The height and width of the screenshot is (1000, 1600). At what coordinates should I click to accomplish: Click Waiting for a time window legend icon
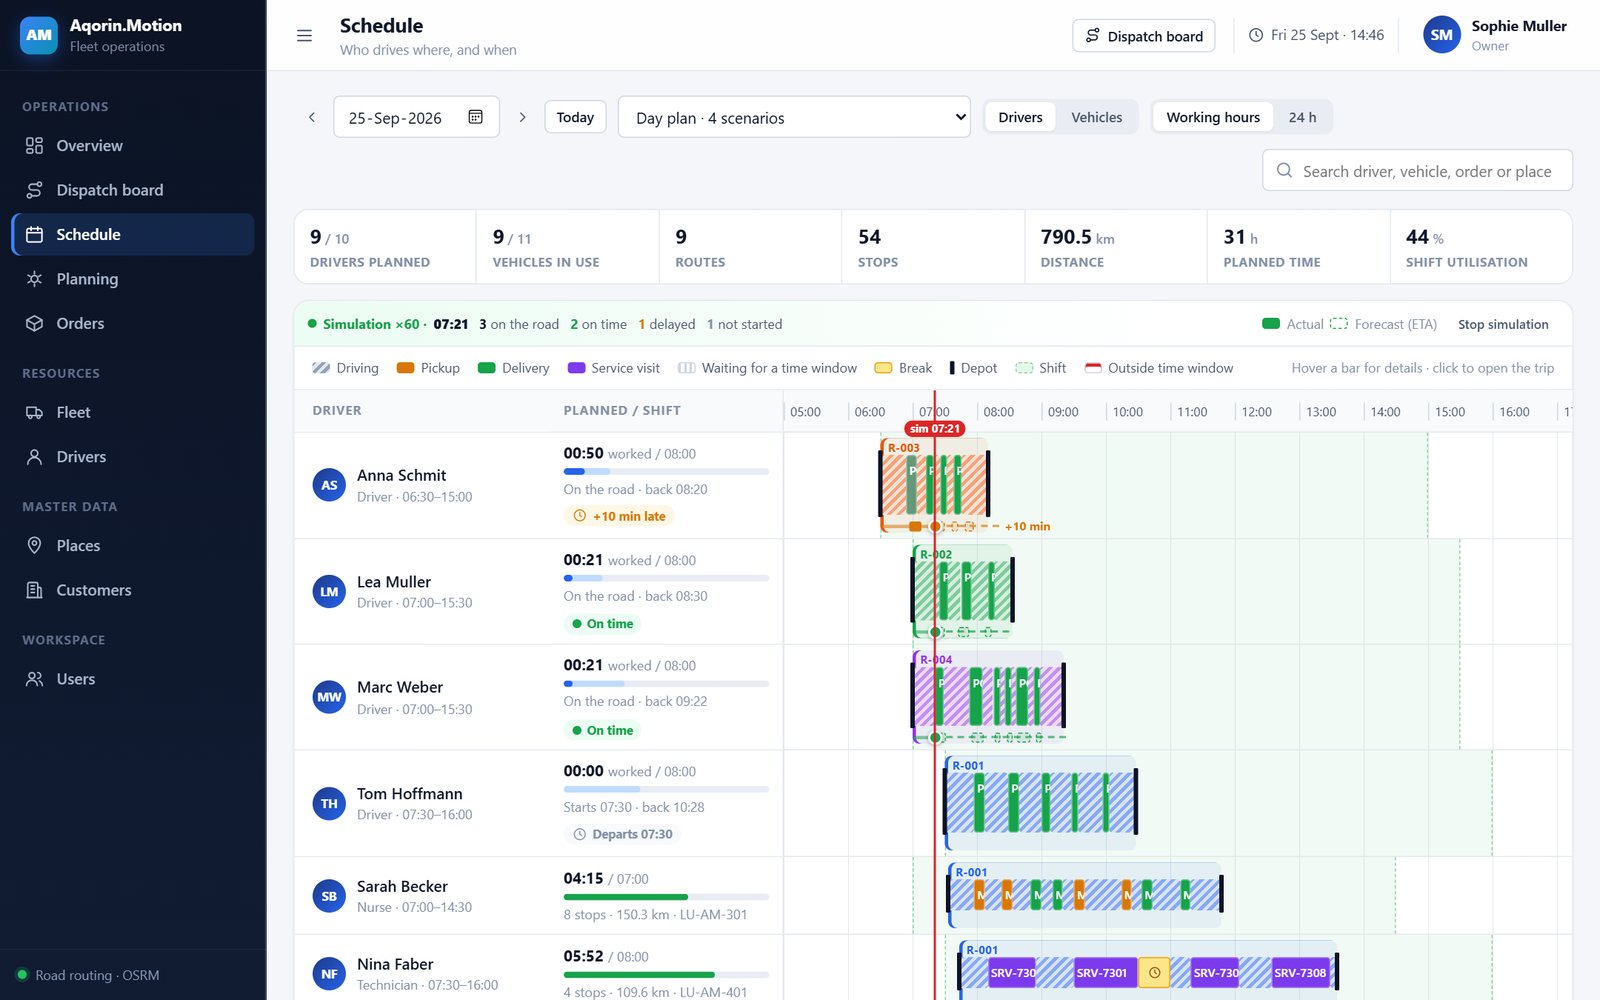[686, 368]
